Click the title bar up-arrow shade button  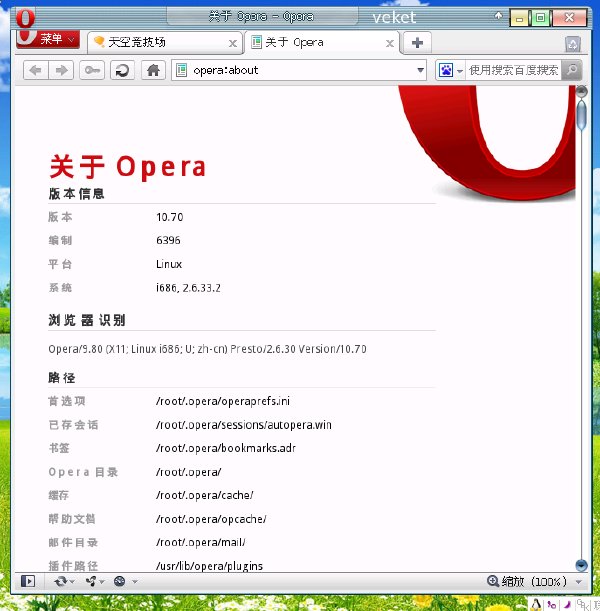point(498,16)
